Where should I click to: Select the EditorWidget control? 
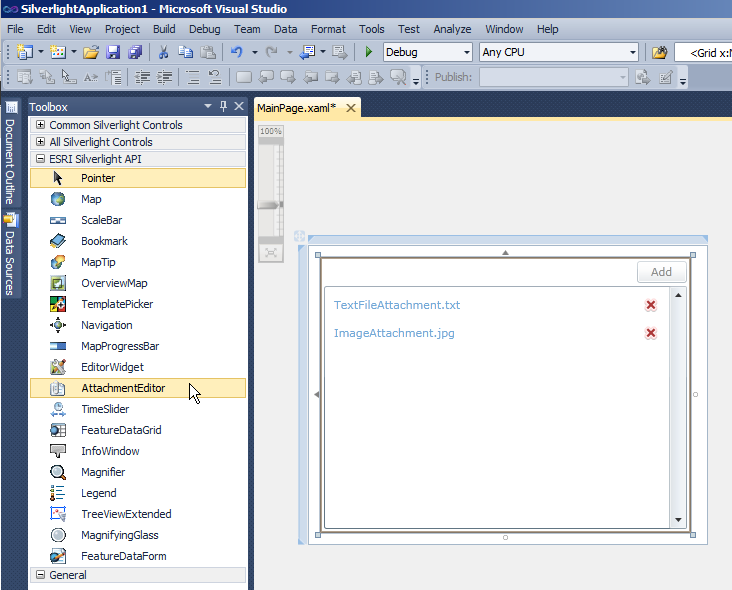pos(138,367)
